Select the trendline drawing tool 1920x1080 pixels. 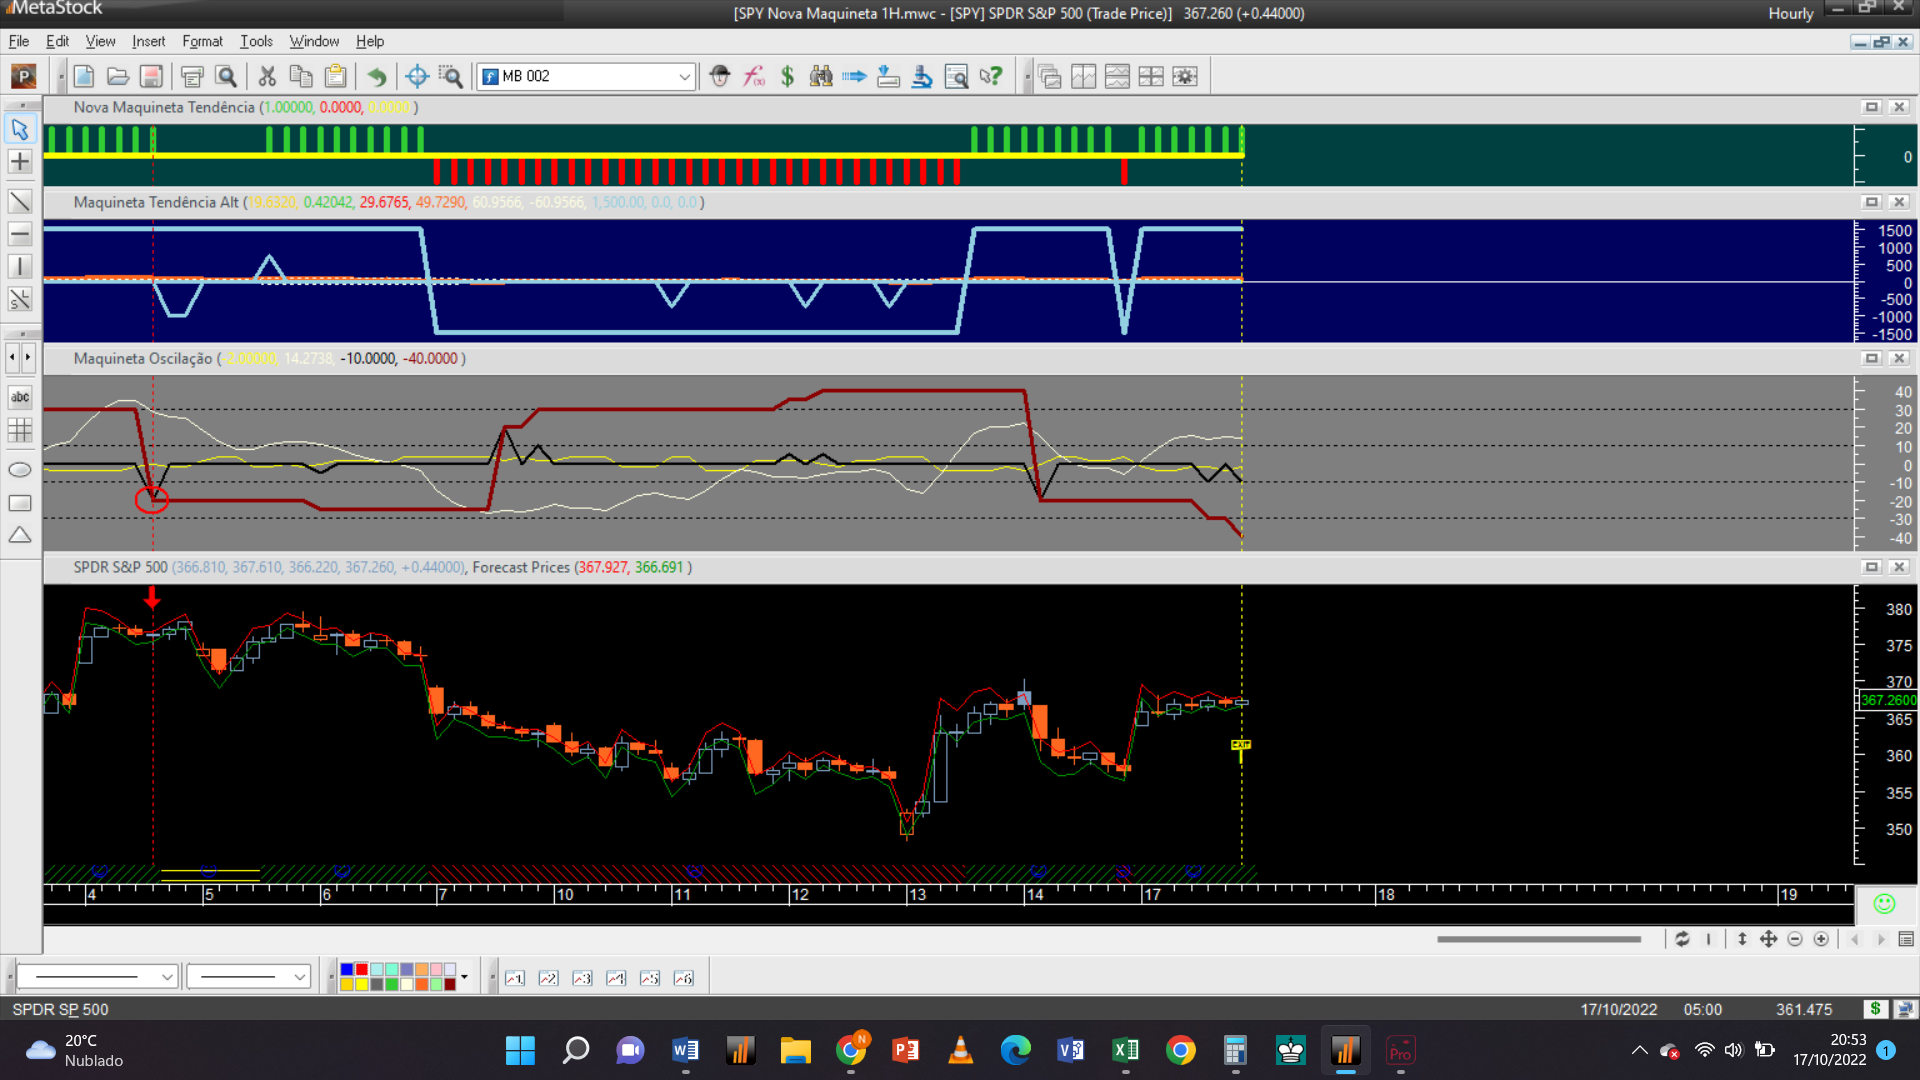coord(20,202)
